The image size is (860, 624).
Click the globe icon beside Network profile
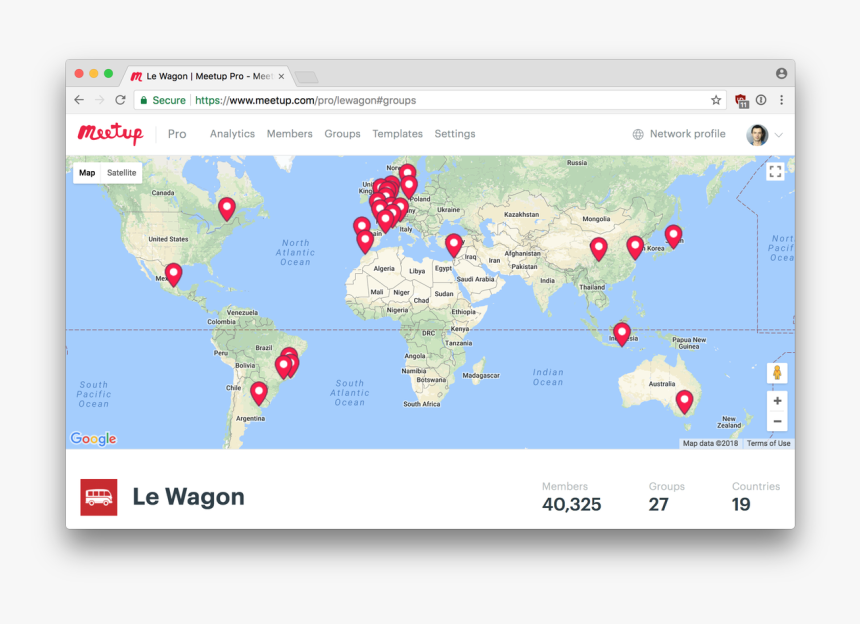(x=638, y=134)
